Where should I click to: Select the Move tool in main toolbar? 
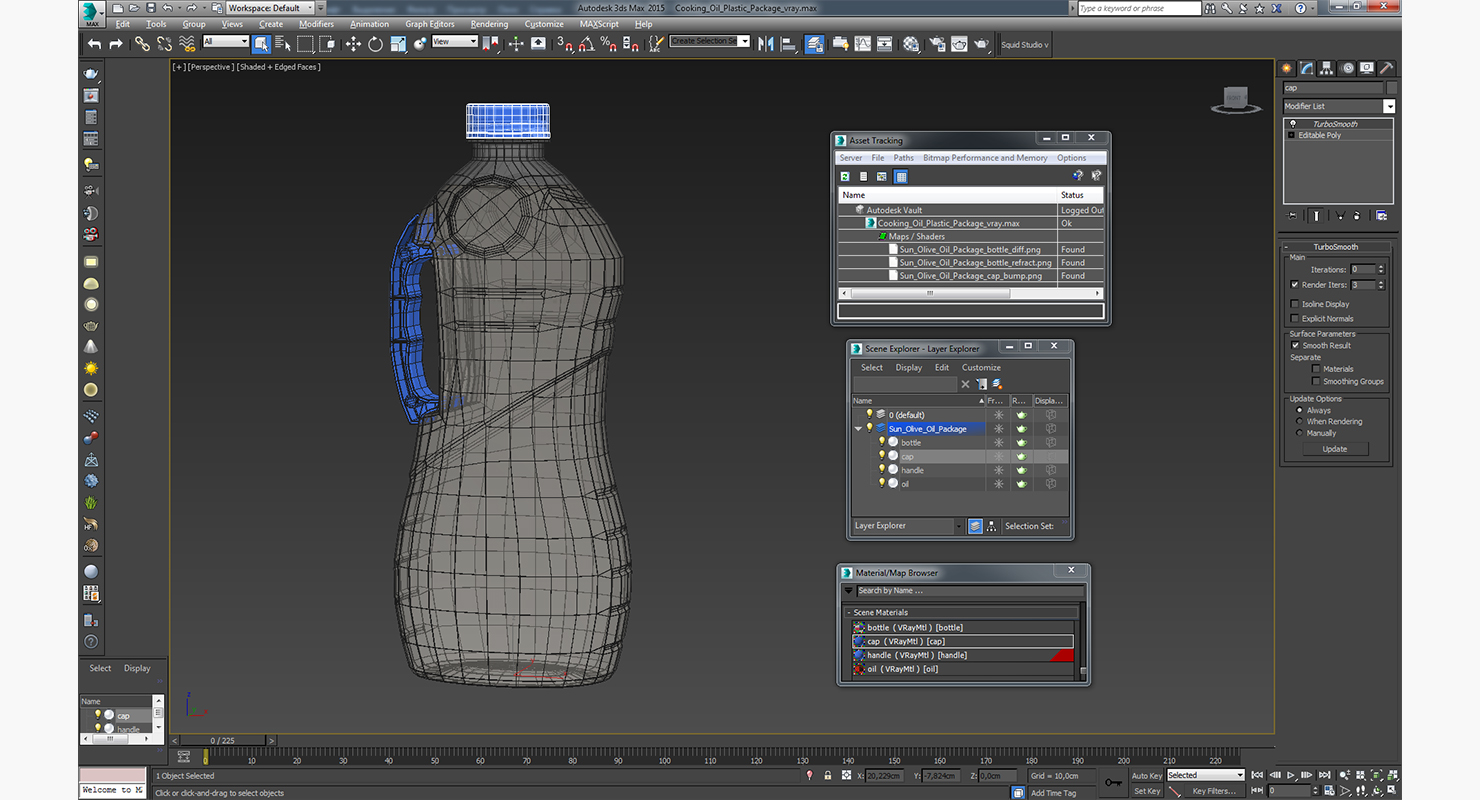pos(353,44)
